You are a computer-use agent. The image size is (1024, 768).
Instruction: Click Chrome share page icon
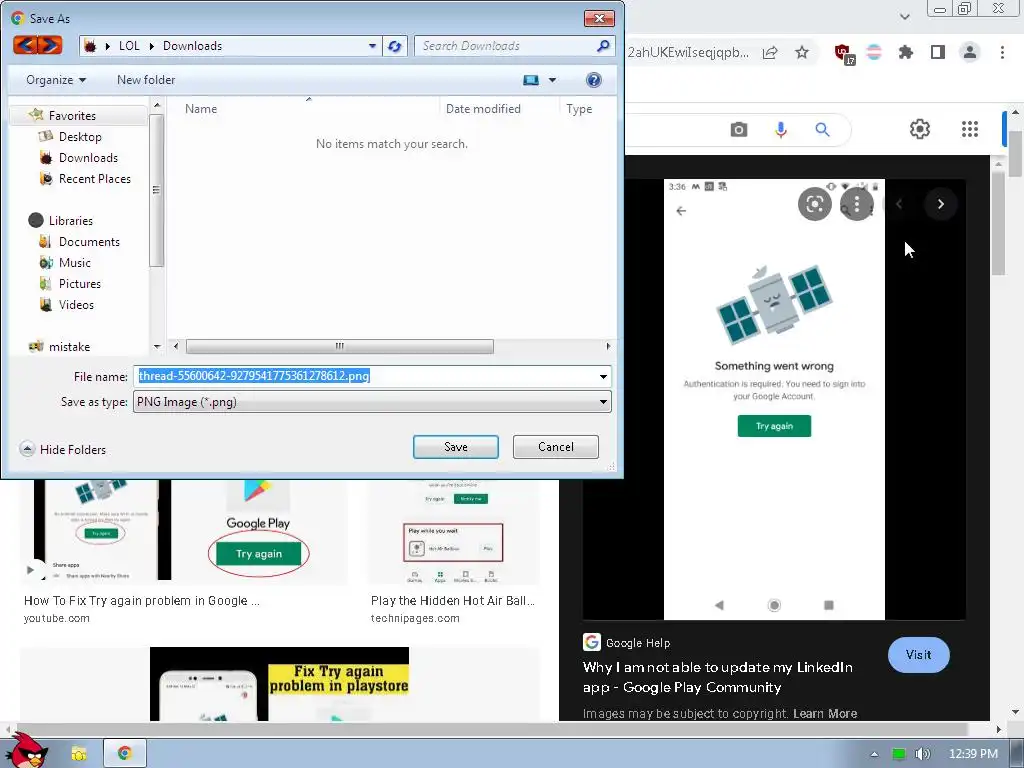click(x=770, y=52)
